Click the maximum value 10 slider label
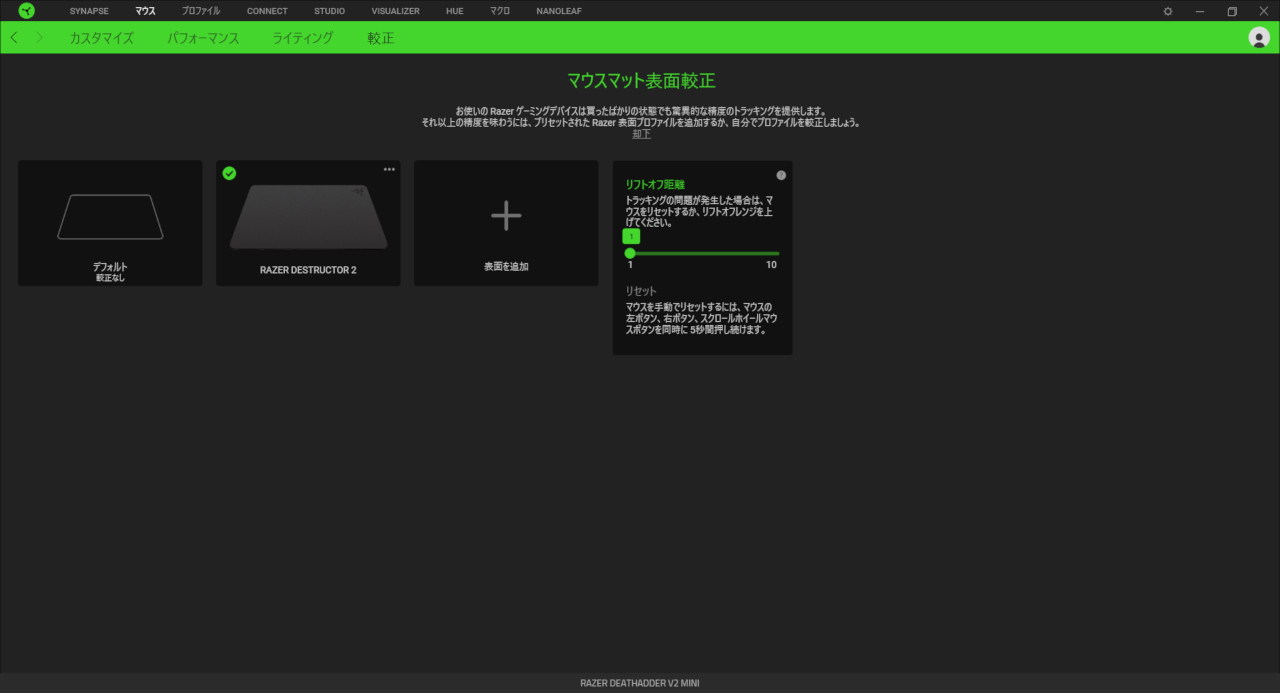The image size is (1280, 693). click(771, 265)
